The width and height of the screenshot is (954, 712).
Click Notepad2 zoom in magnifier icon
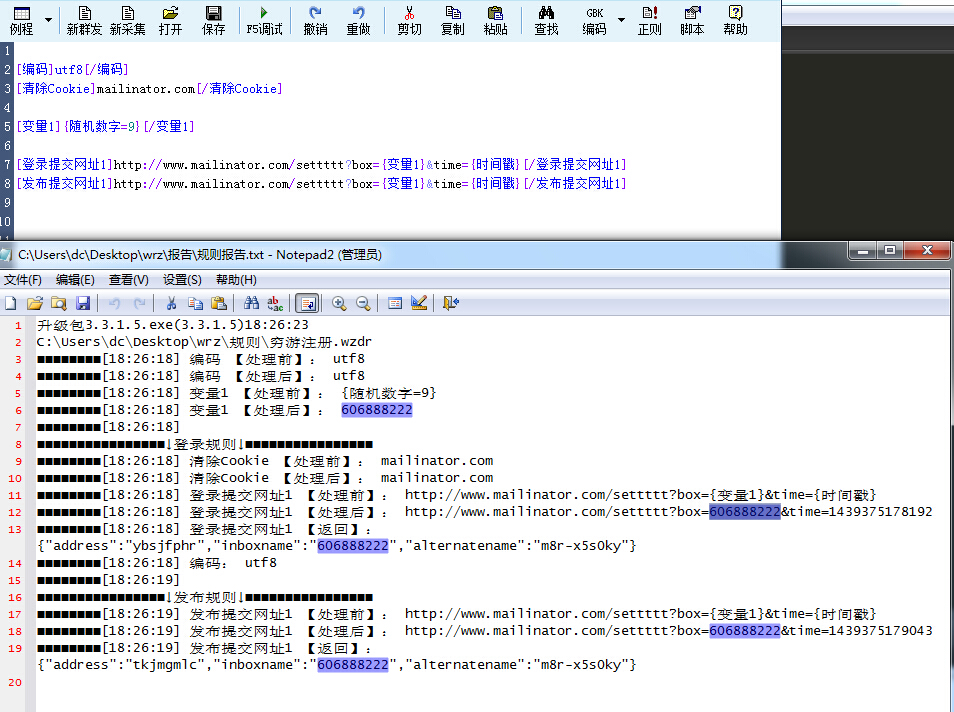pos(339,303)
